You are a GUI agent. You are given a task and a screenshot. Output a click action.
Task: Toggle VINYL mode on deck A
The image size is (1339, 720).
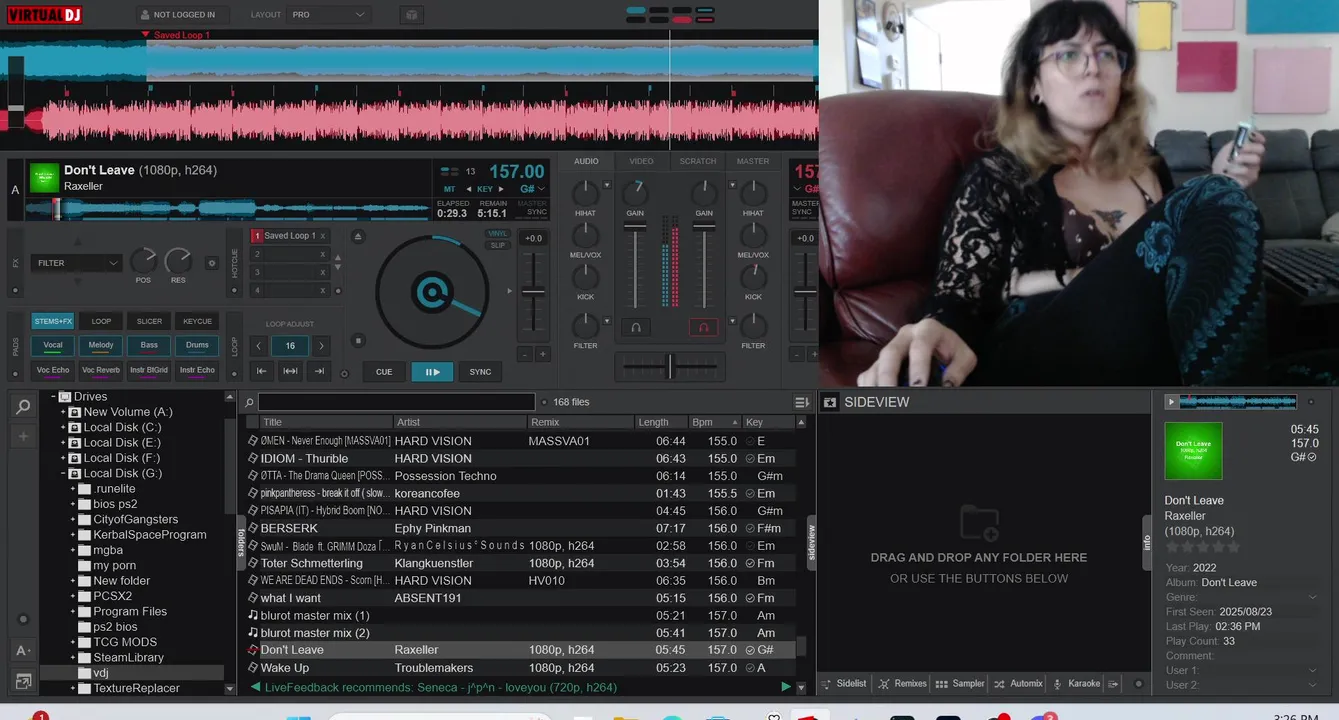pyautogui.click(x=498, y=234)
